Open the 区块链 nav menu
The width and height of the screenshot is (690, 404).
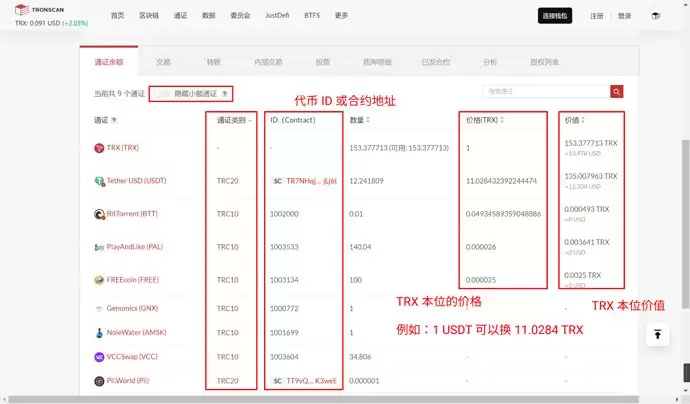click(149, 15)
